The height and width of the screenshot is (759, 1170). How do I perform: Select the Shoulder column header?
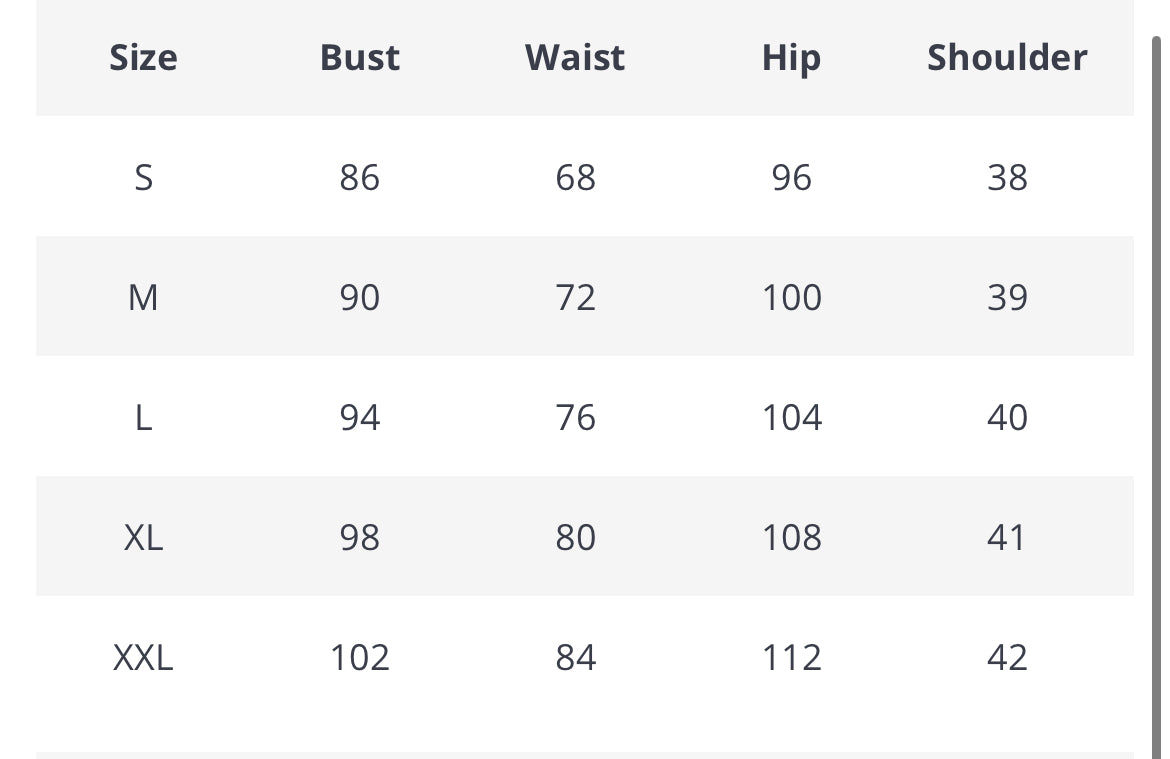(x=1007, y=57)
